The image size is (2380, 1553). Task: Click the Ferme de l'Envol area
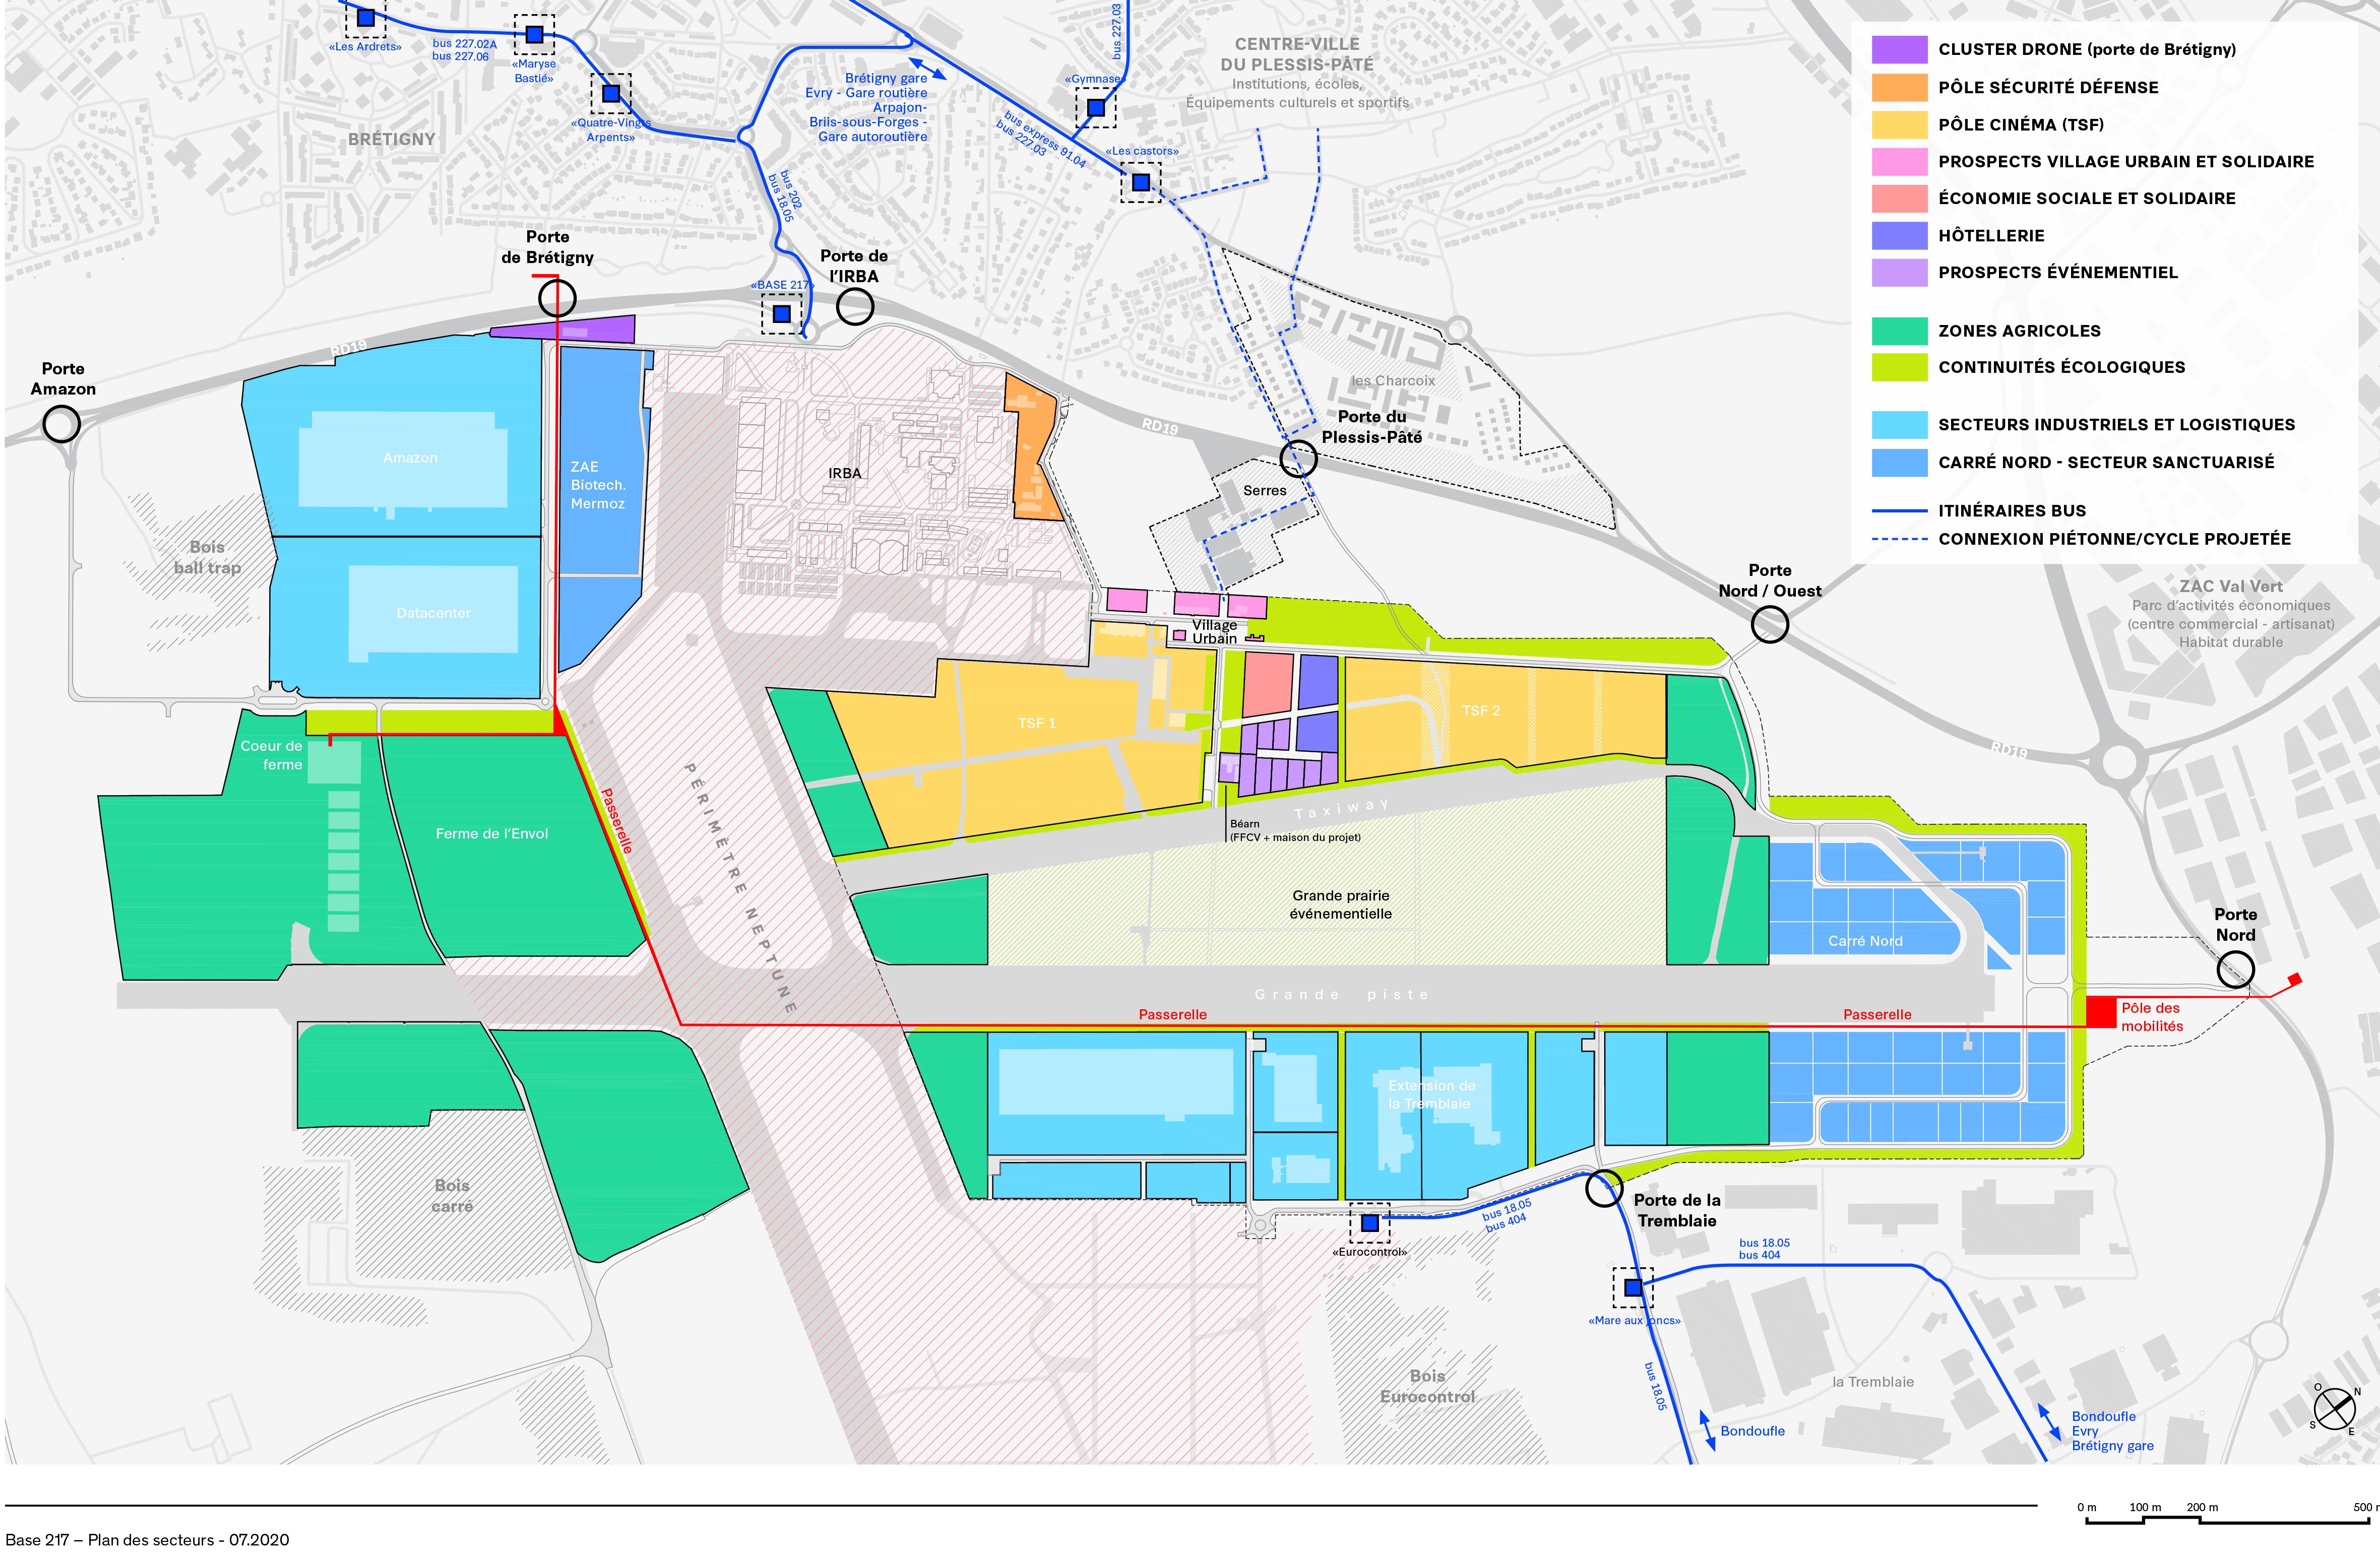491,833
